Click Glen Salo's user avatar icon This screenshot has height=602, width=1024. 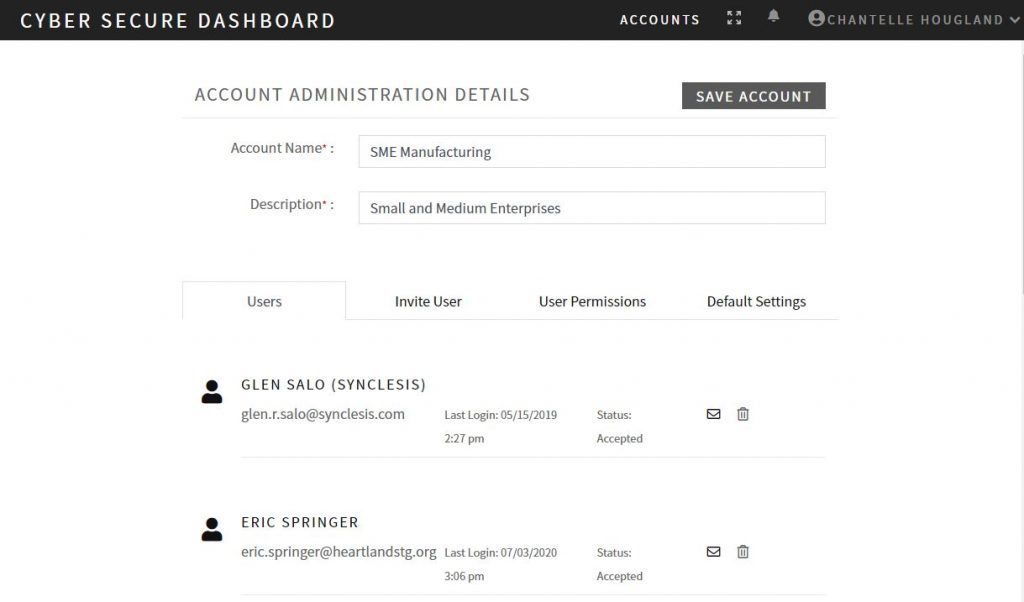tap(212, 392)
